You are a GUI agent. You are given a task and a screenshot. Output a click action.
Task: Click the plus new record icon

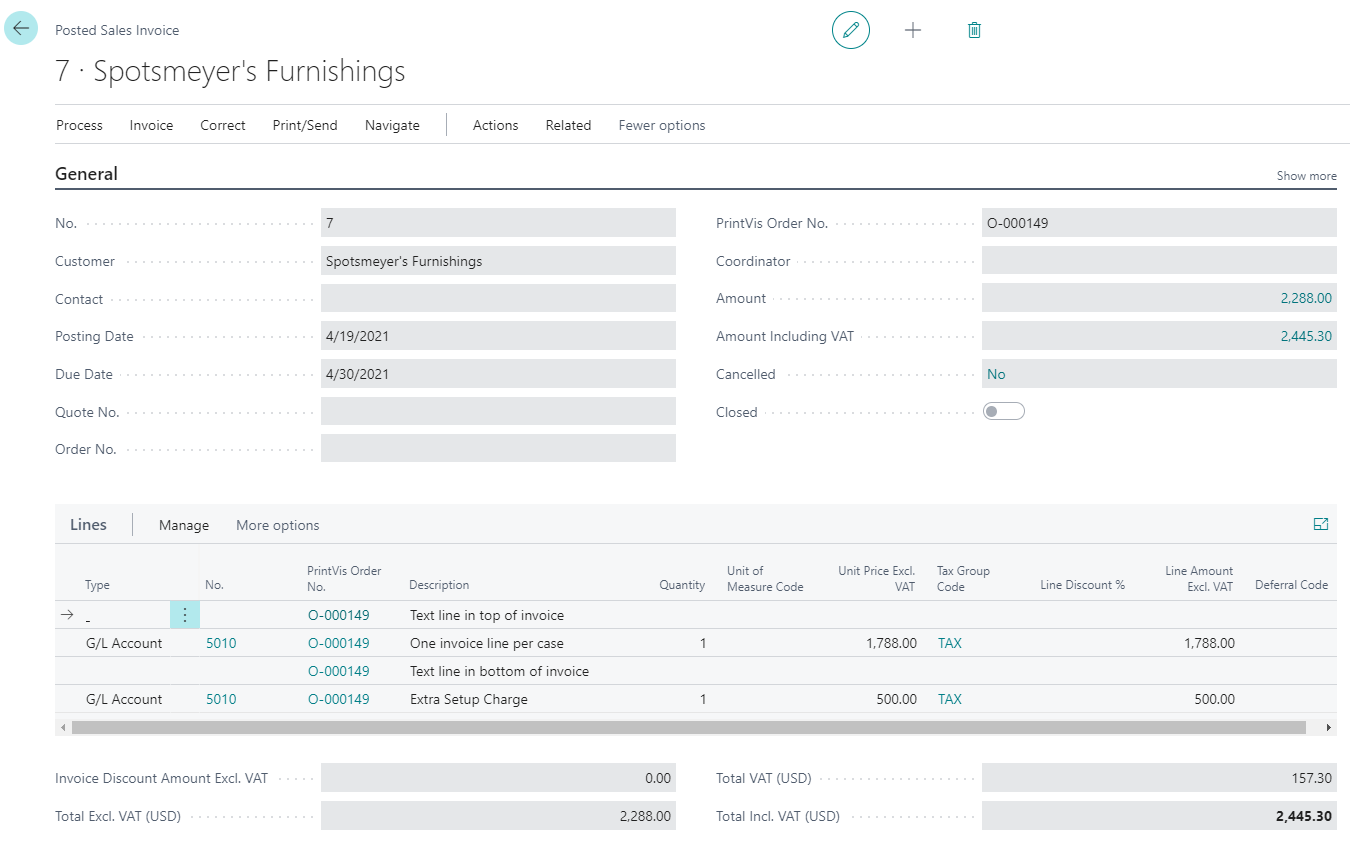tap(913, 30)
